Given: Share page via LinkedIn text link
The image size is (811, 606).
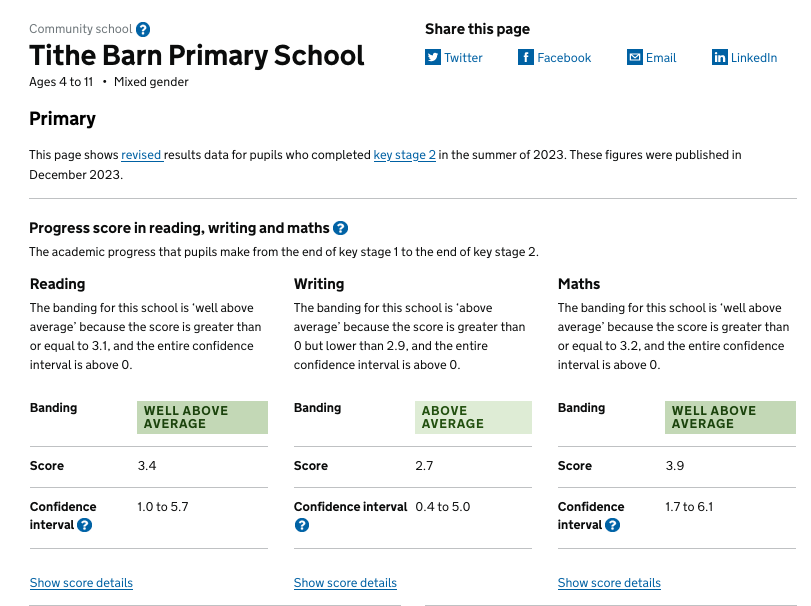Looking at the screenshot, I should (754, 58).
